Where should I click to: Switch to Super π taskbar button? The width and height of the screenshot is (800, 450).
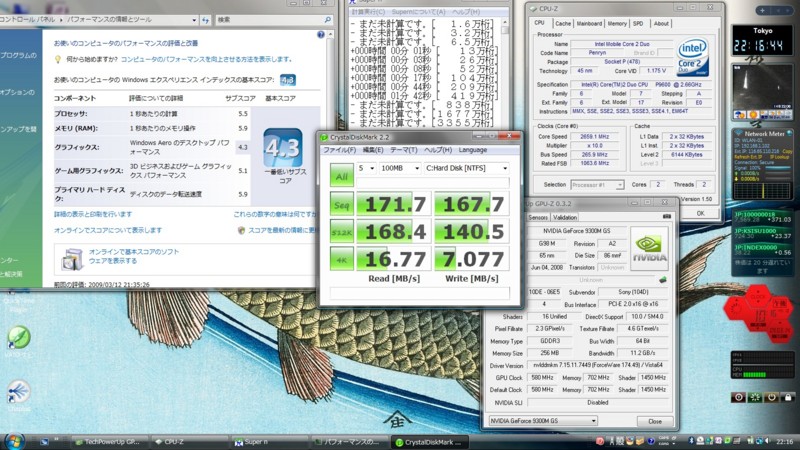click(269, 442)
